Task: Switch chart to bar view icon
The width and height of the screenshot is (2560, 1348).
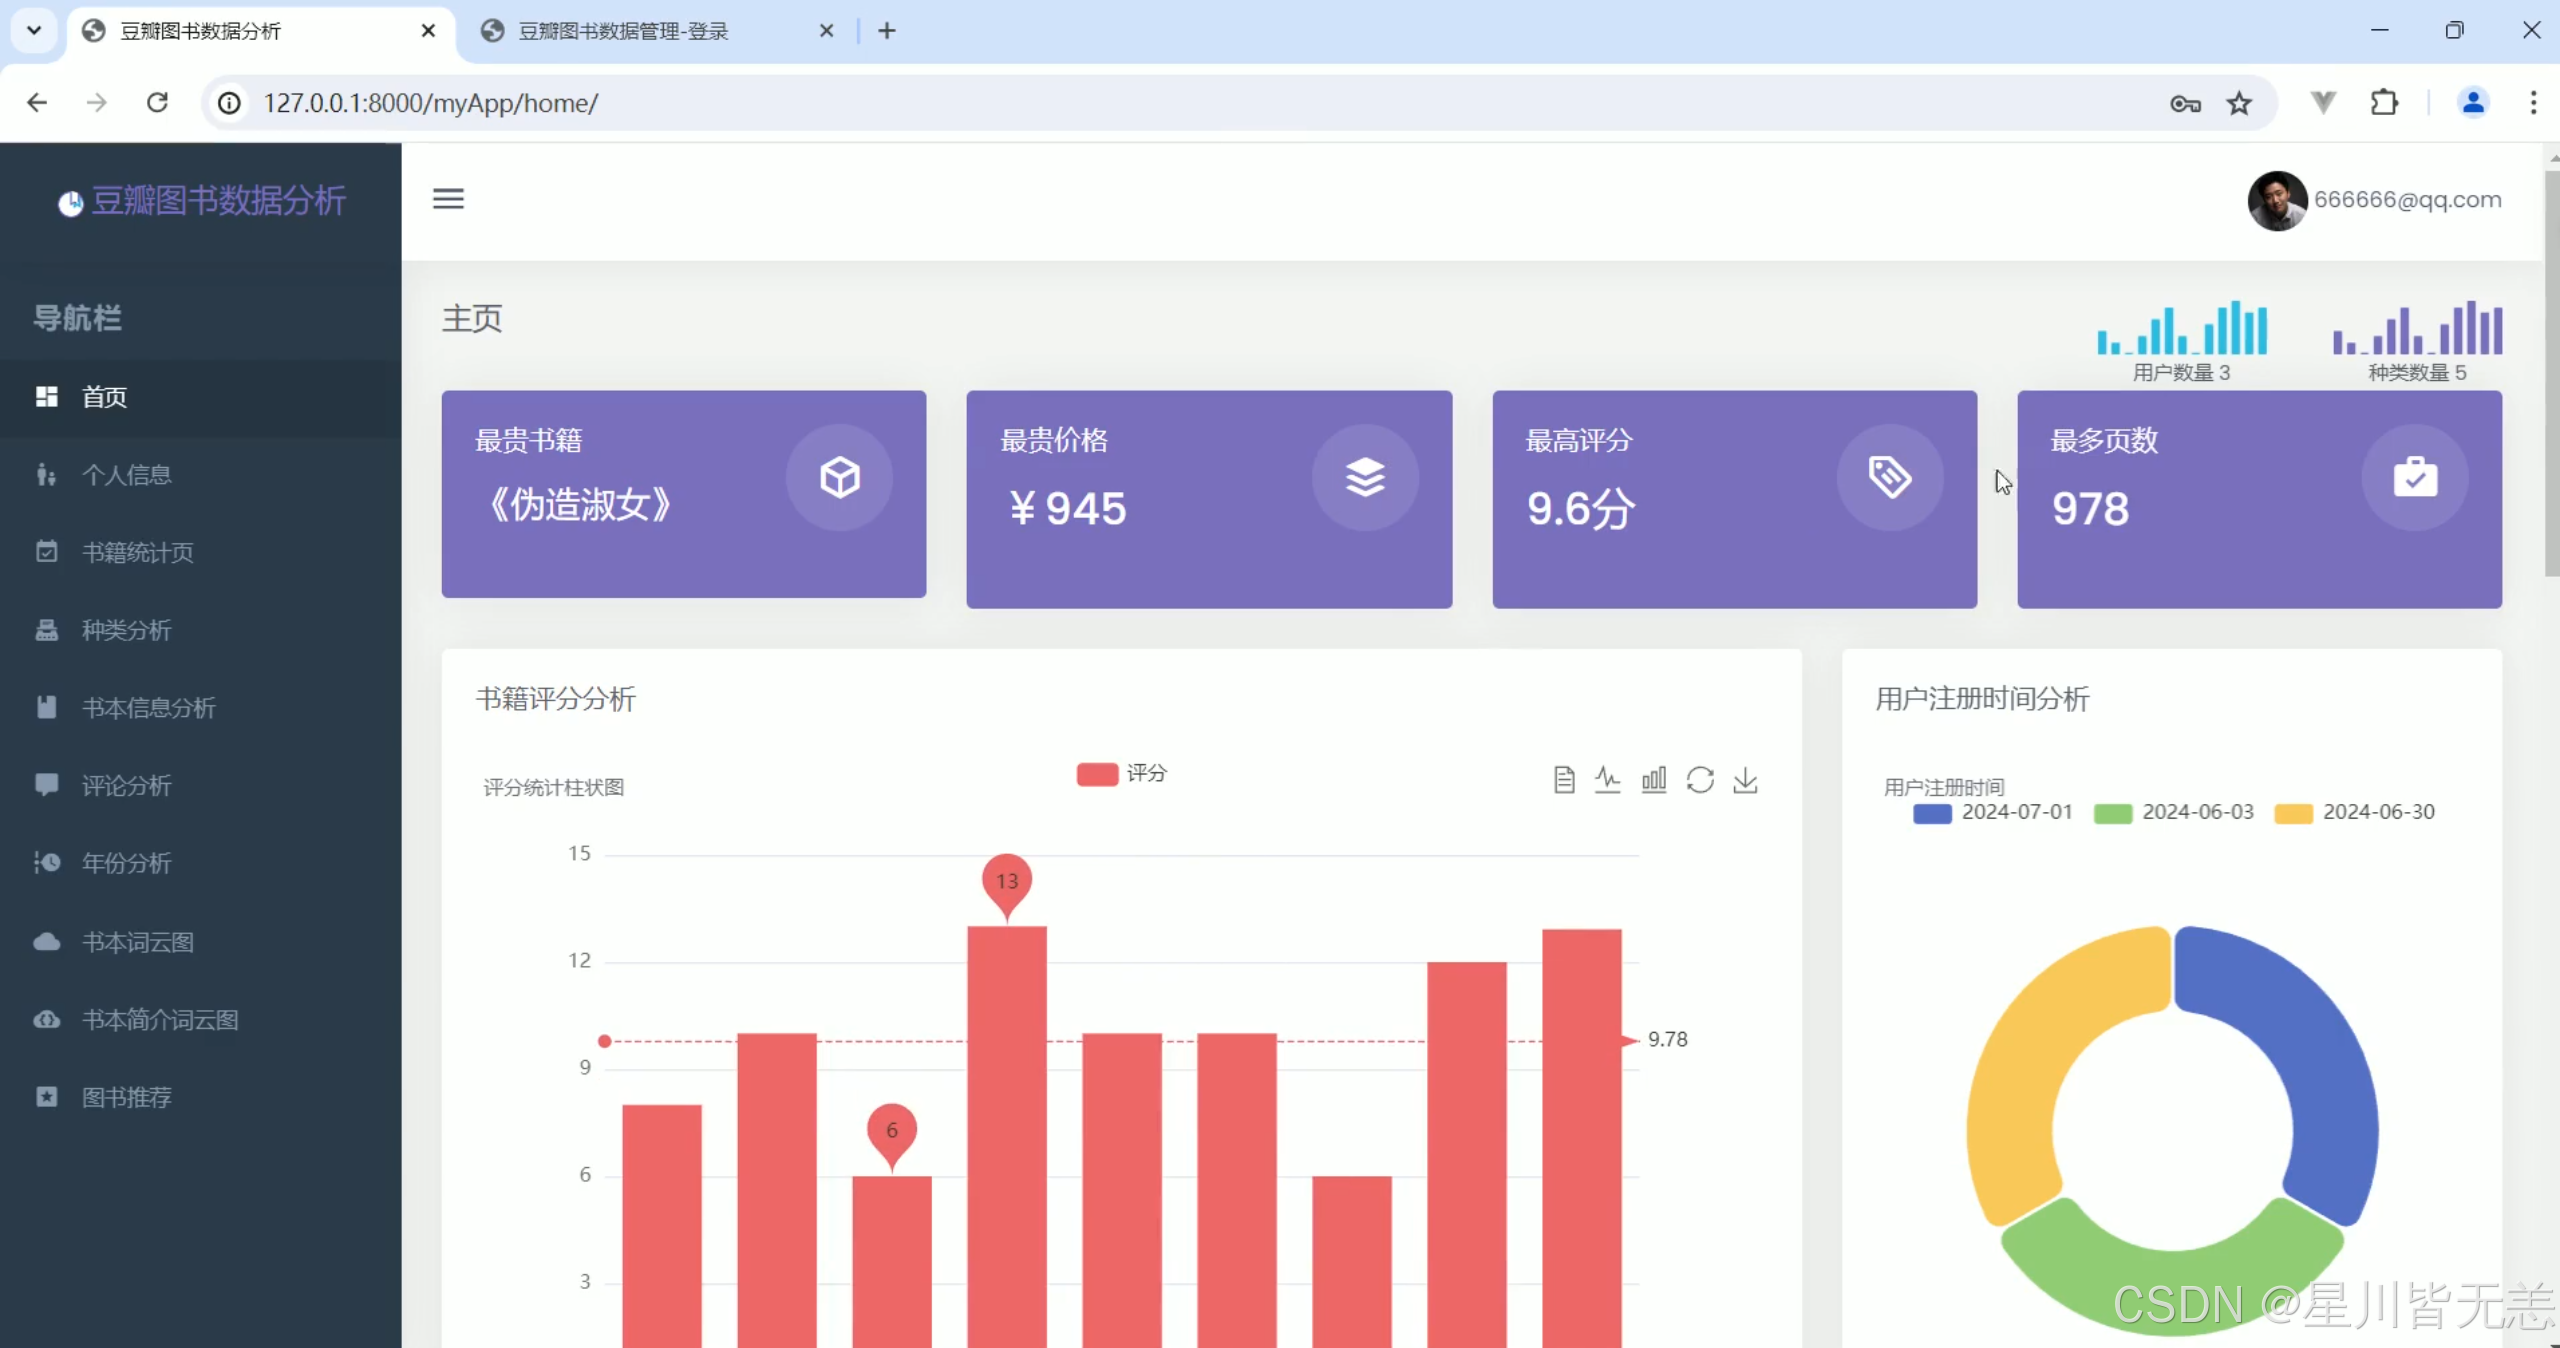Action: pyautogui.click(x=1654, y=780)
